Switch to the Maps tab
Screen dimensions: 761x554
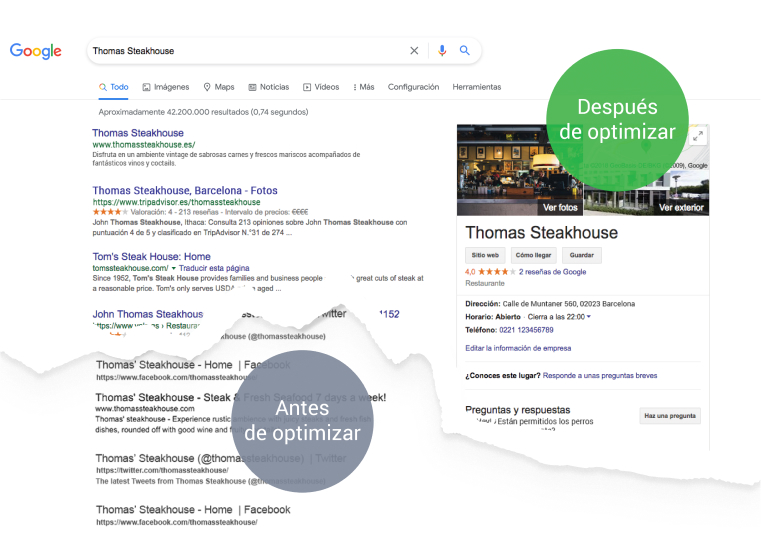pyautogui.click(x=219, y=87)
